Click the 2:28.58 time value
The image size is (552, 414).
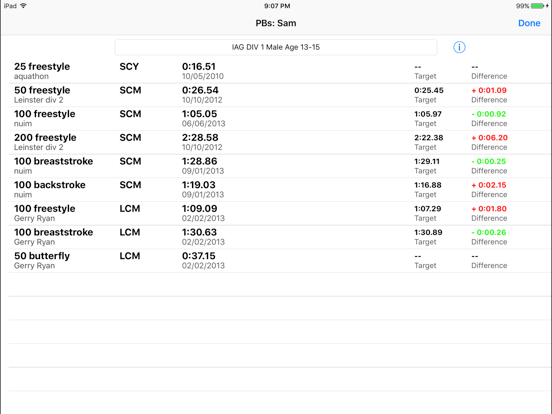coord(200,137)
